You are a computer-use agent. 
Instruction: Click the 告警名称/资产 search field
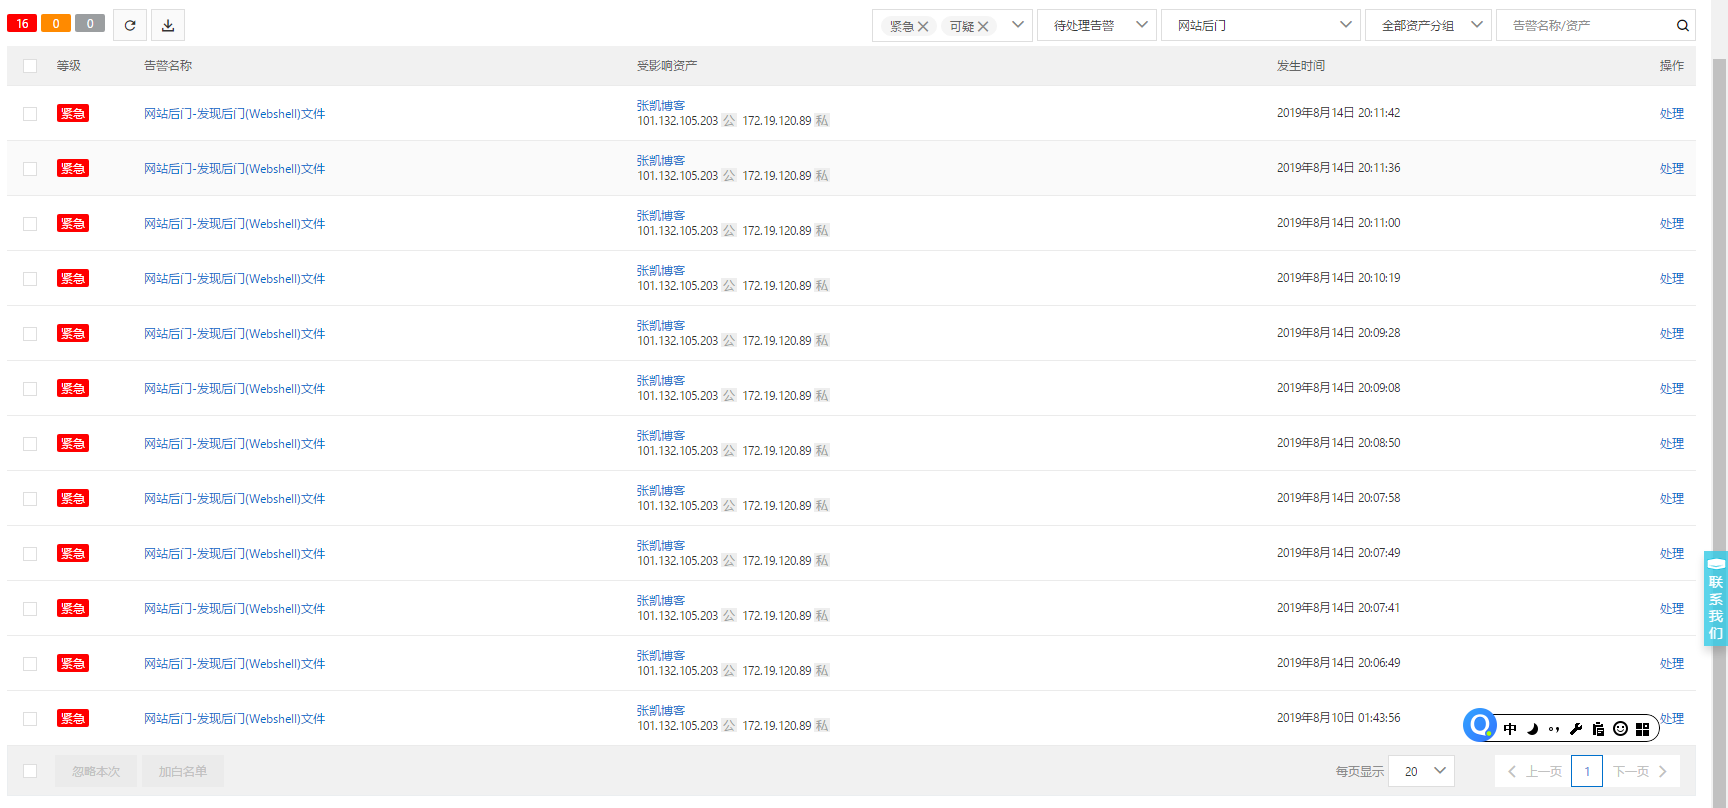1585,26
